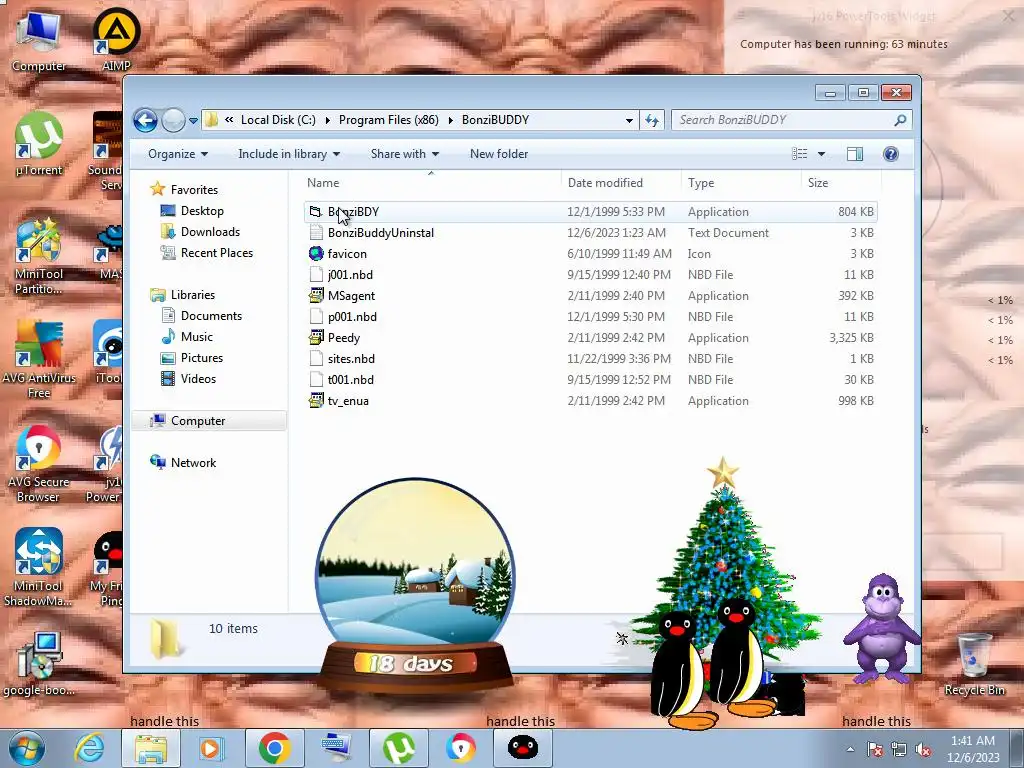Sort by the Date modified column
The width and height of the screenshot is (1024, 768).
(621, 183)
